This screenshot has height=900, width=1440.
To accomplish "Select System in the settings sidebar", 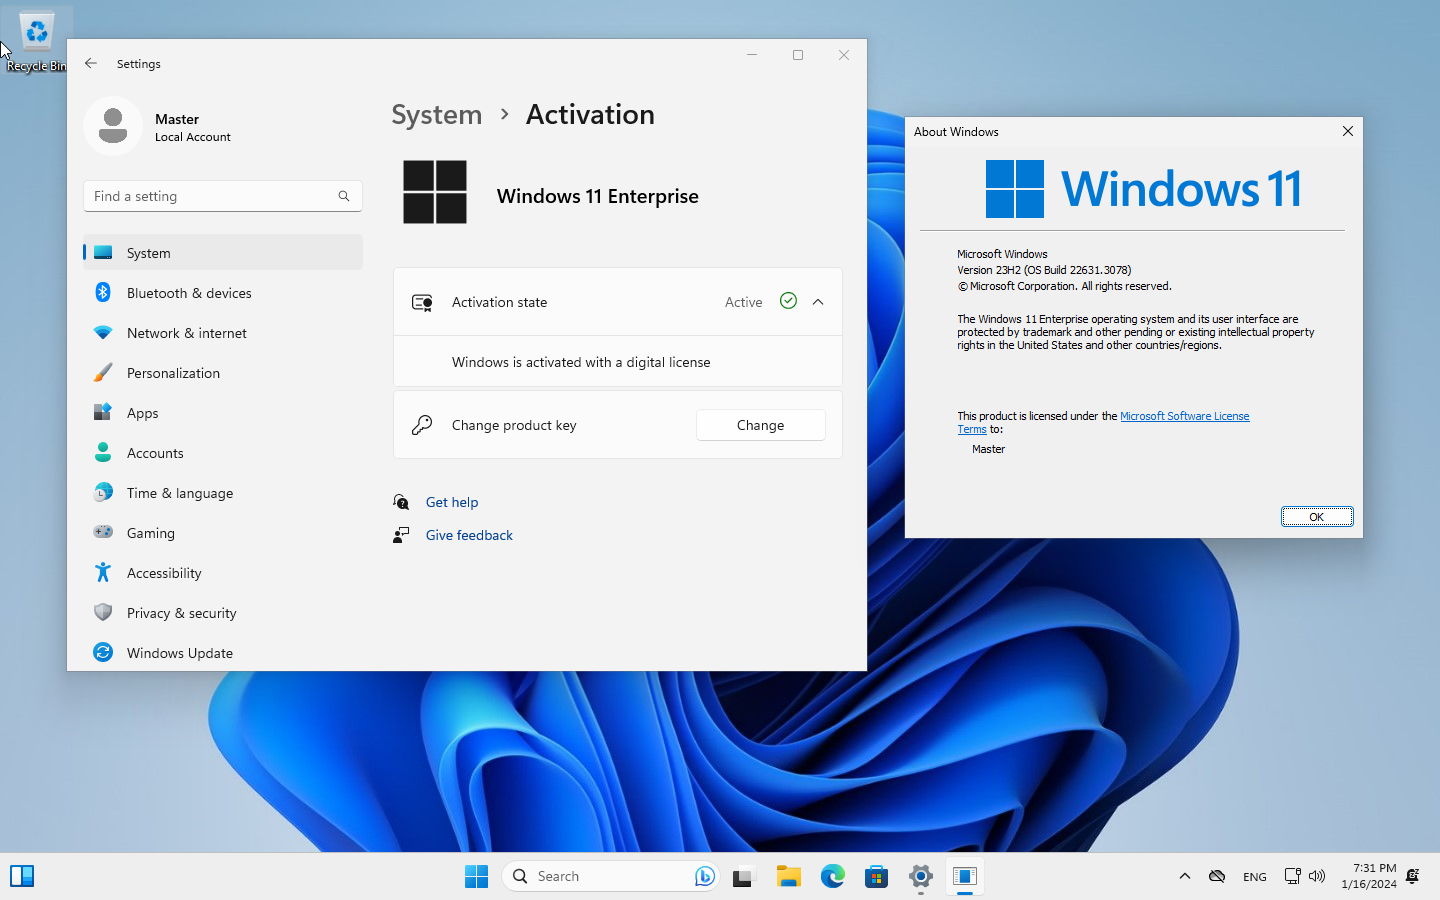I will tap(103, 252).
